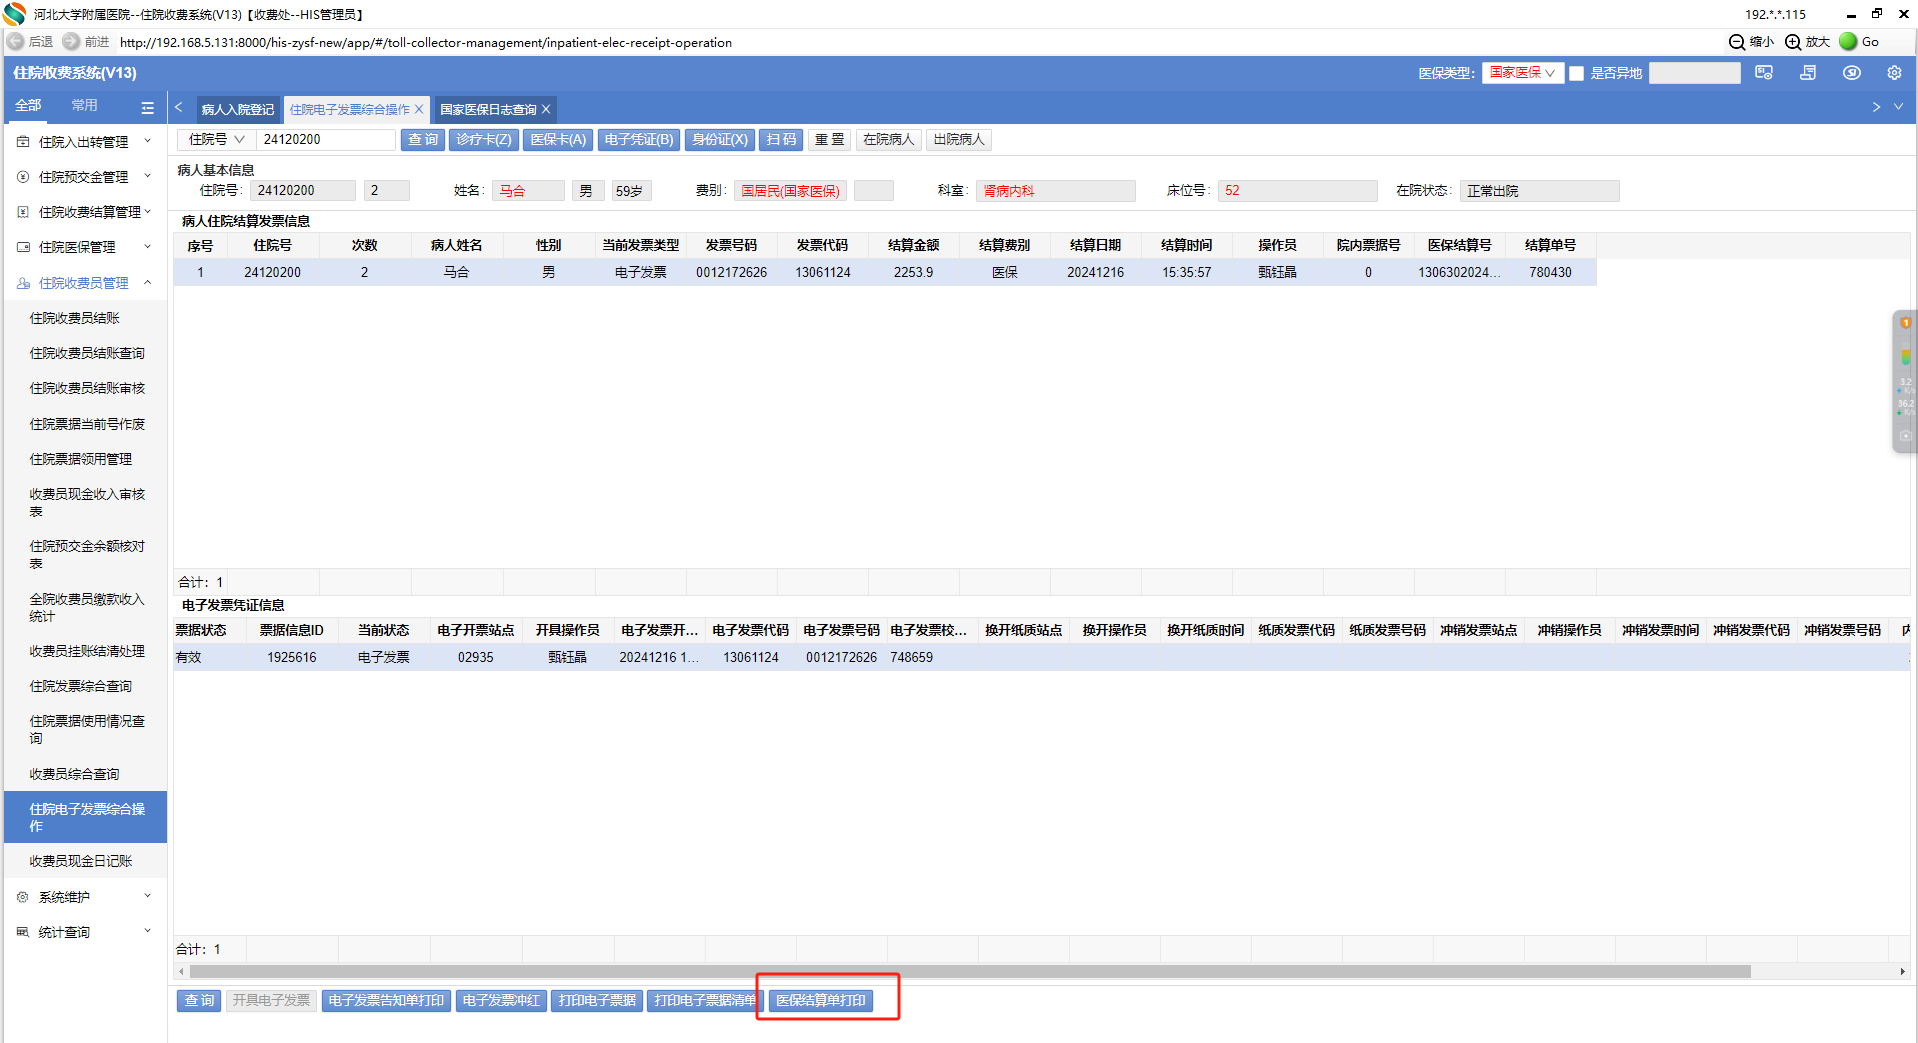Click the 电子发票冲红 button
Screen dimensions: 1918x1043
[x=501, y=1000]
